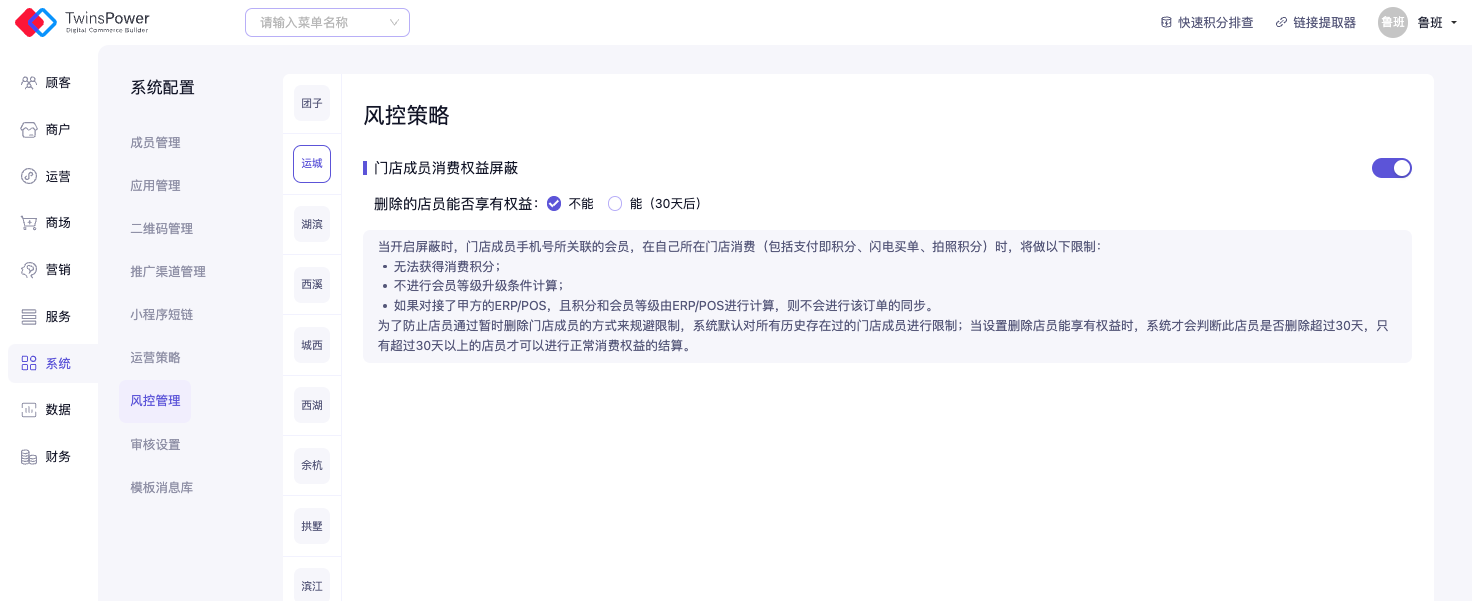This screenshot has width=1472, height=601.
Task: Open 成员管理 in system configuration menu
Action: click(x=155, y=143)
